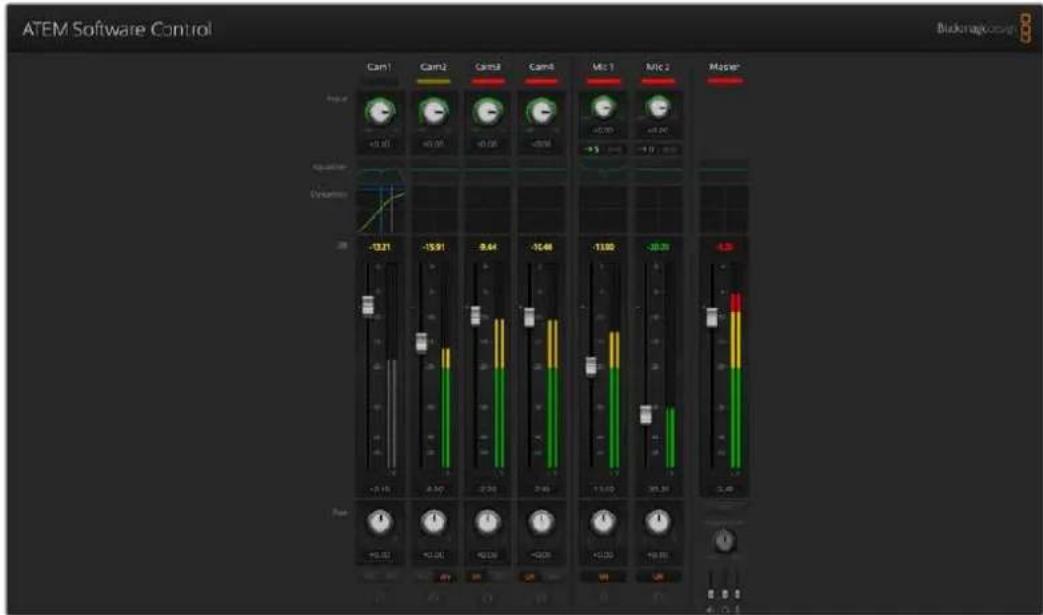The width and height of the screenshot is (1043, 615).
Task: Click the Mic 1 pan knob
Action: coord(603,522)
